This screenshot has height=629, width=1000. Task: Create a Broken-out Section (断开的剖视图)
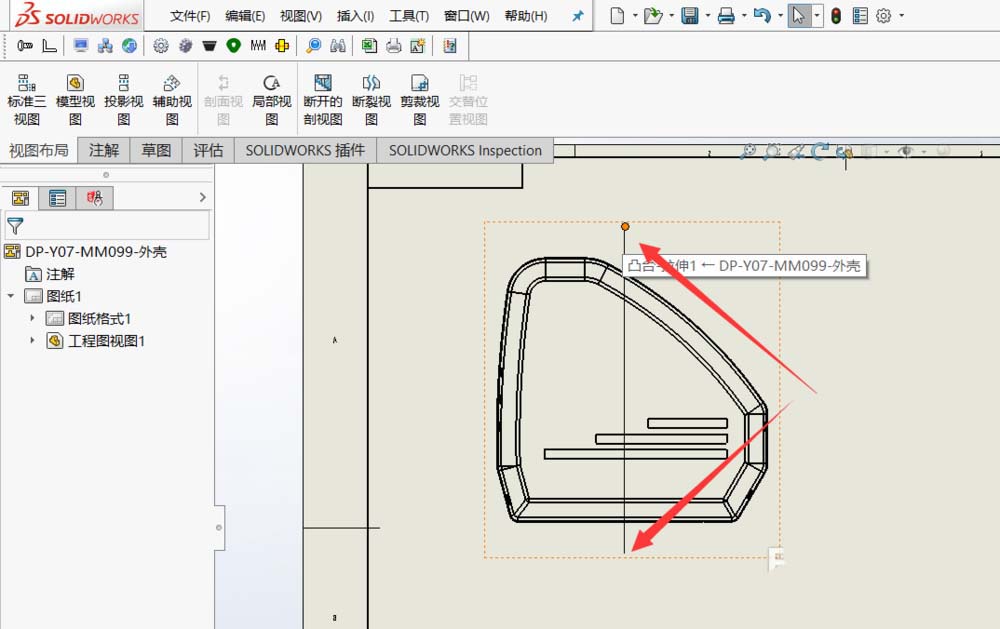point(323,100)
